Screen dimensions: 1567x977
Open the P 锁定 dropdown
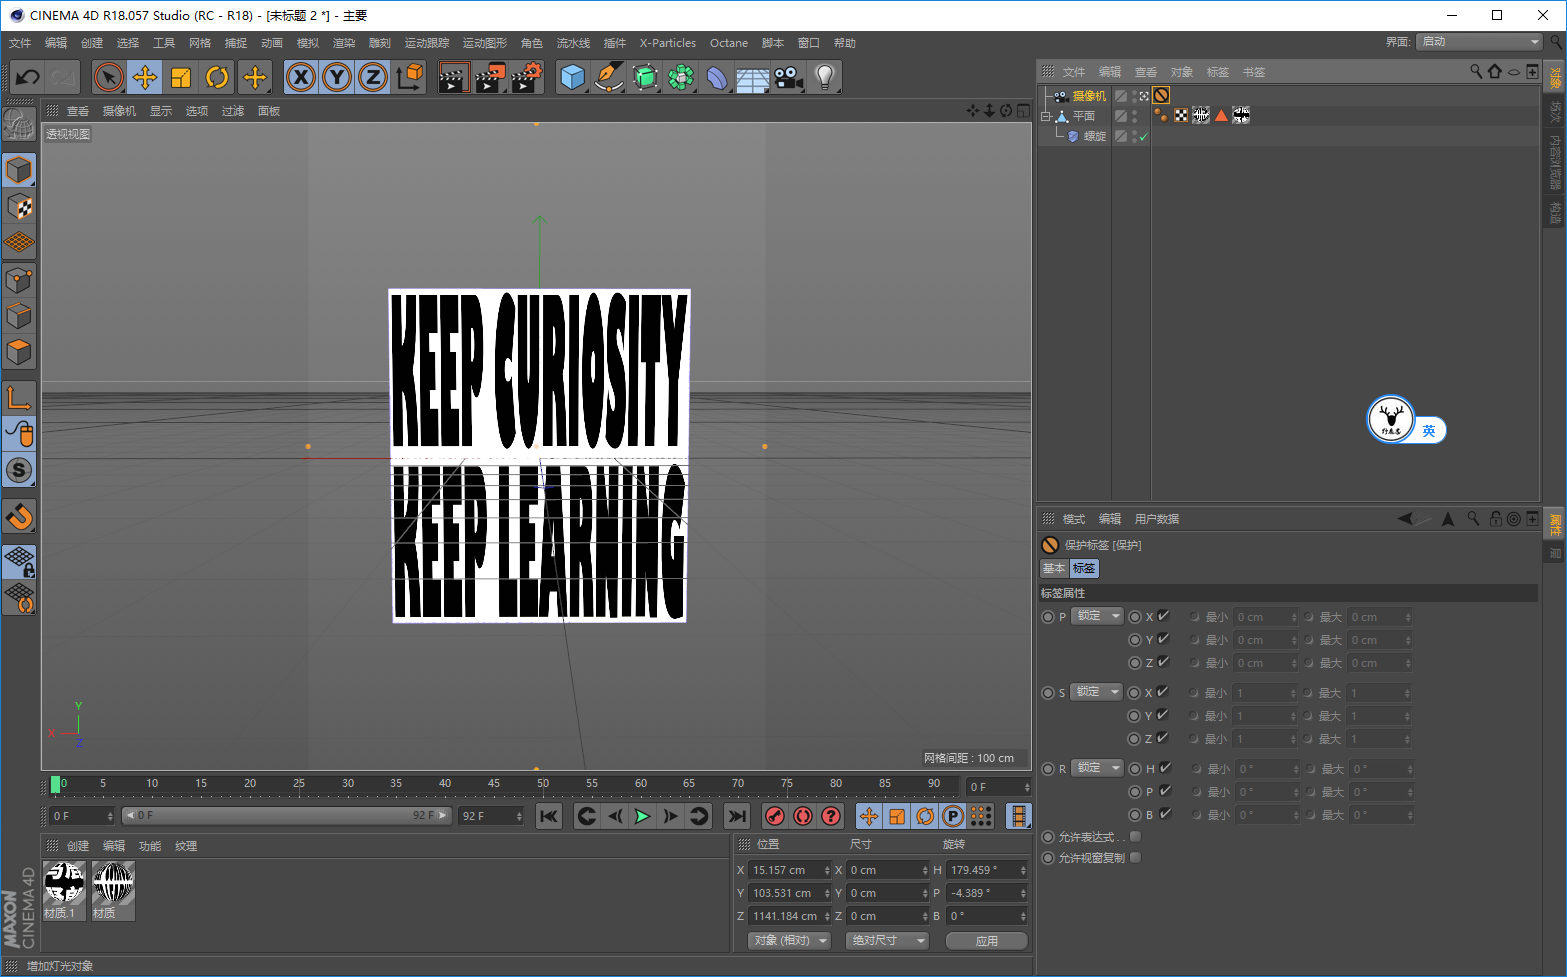point(1097,616)
